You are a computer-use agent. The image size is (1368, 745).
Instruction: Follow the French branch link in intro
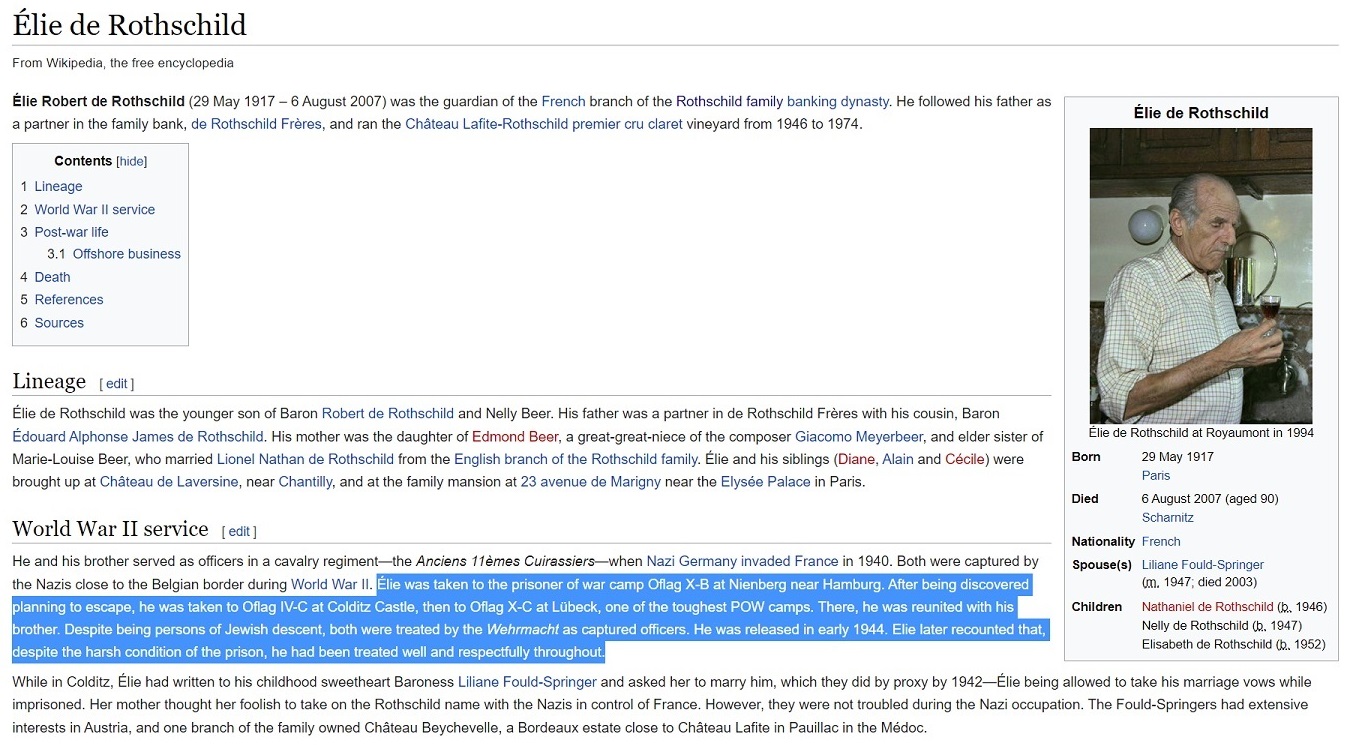563,101
